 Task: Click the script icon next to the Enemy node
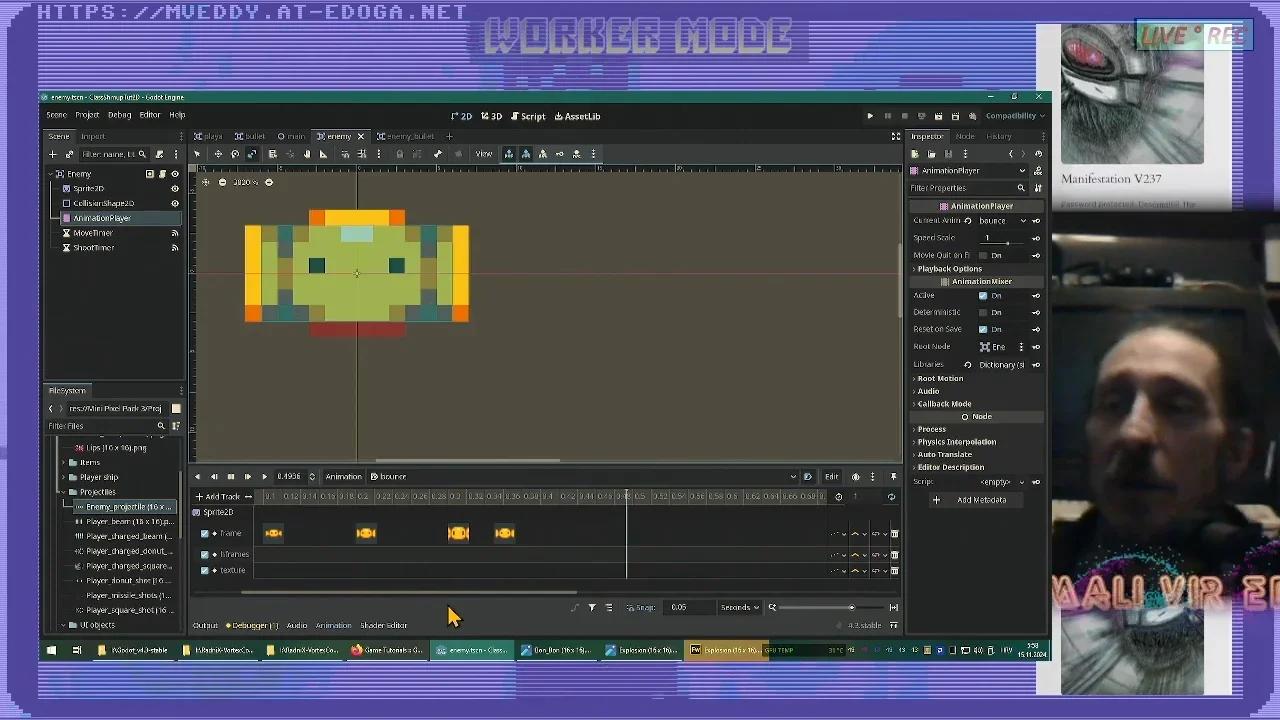coord(162,174)
